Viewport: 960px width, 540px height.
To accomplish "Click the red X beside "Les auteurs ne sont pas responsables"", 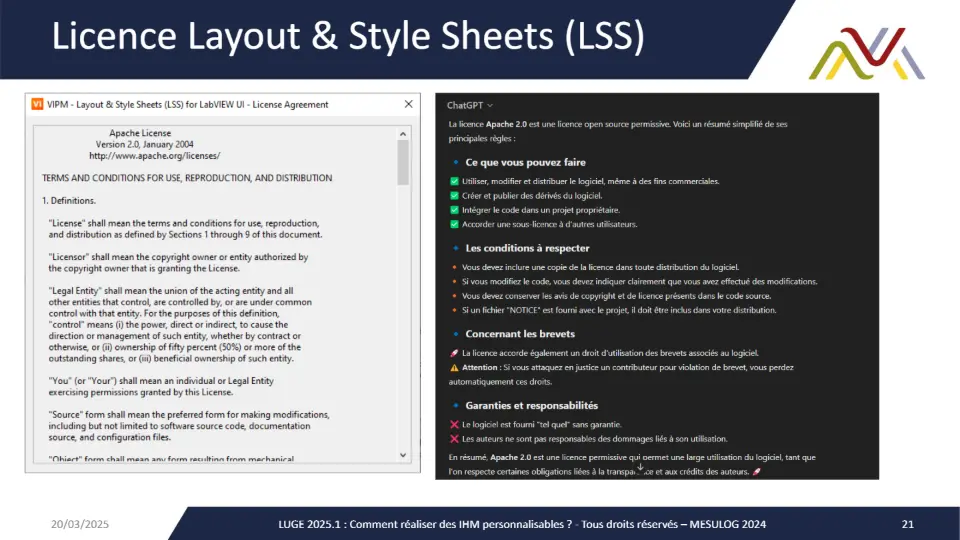I will click(x=454, y=439).
